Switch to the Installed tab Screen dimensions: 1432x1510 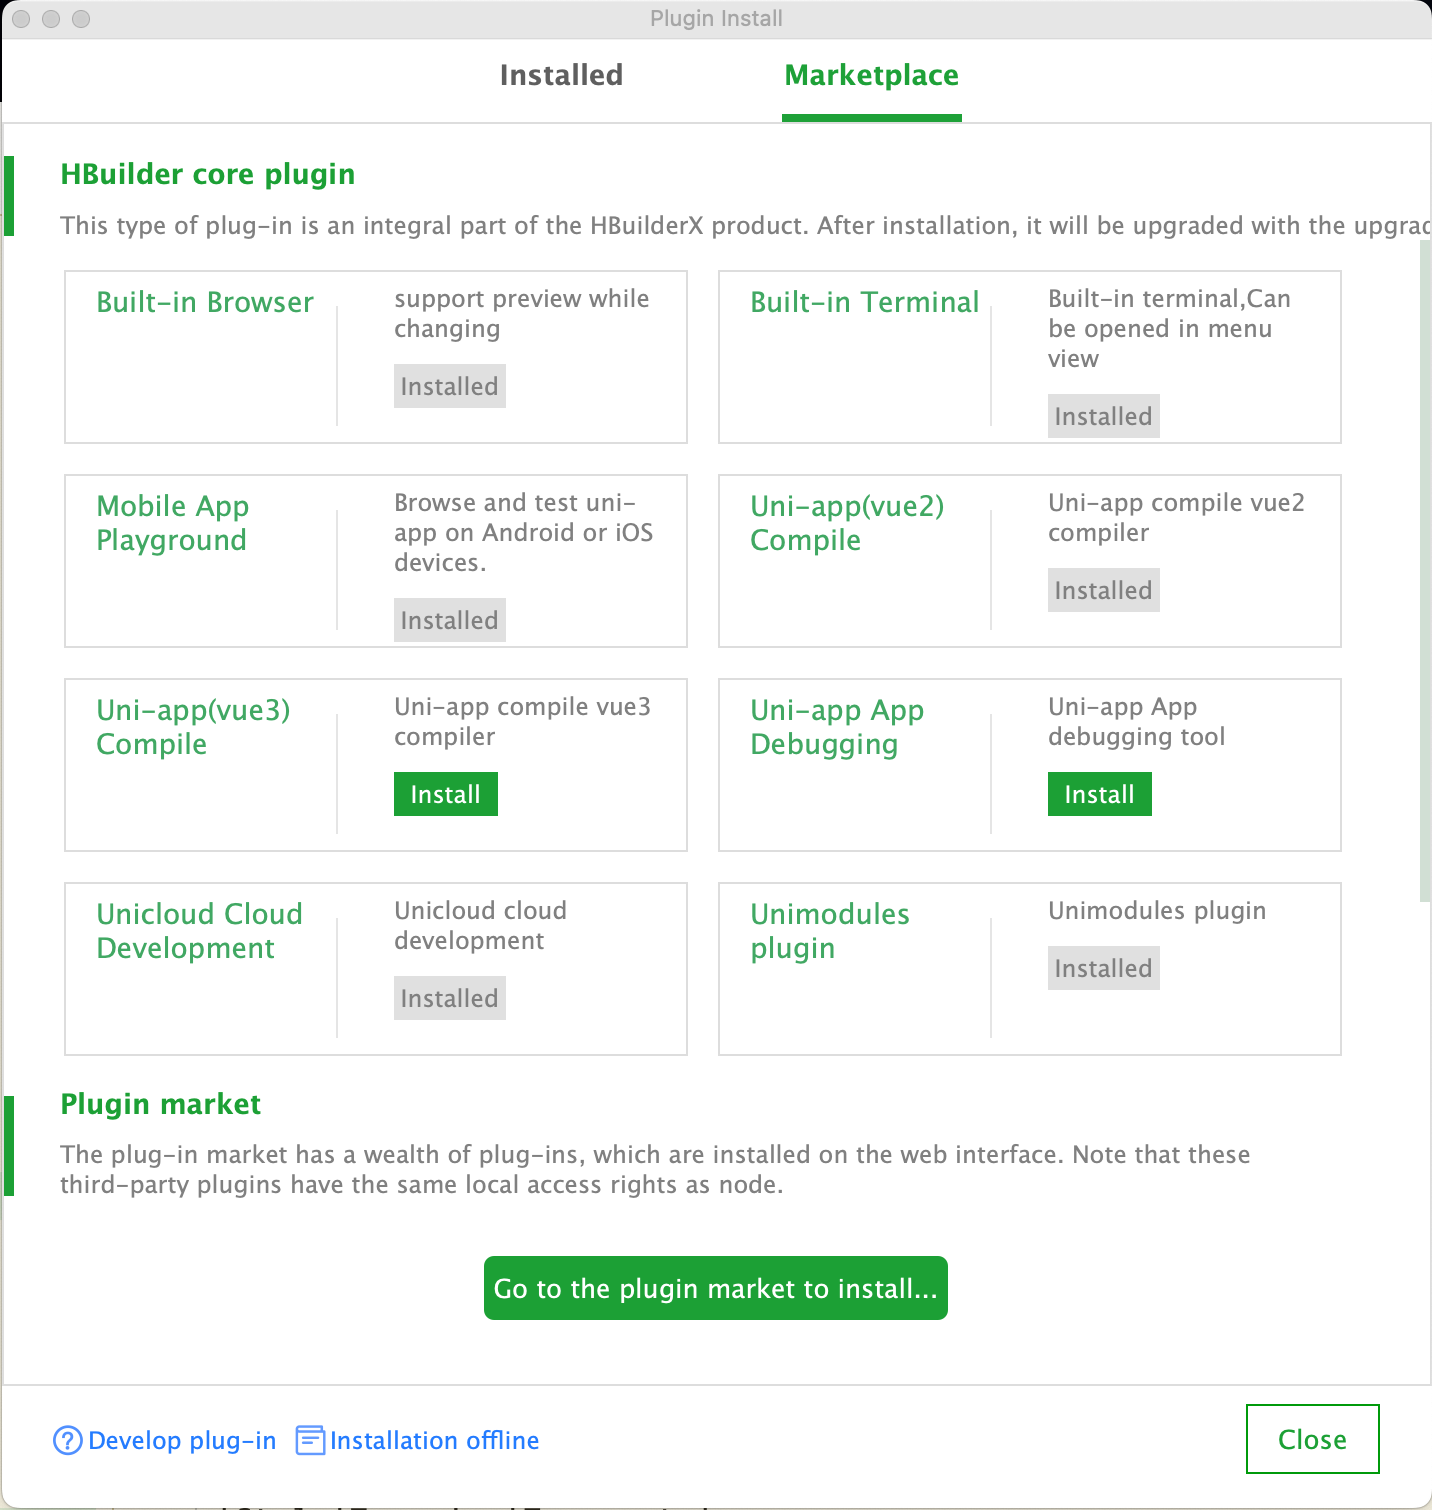(561, 75)
